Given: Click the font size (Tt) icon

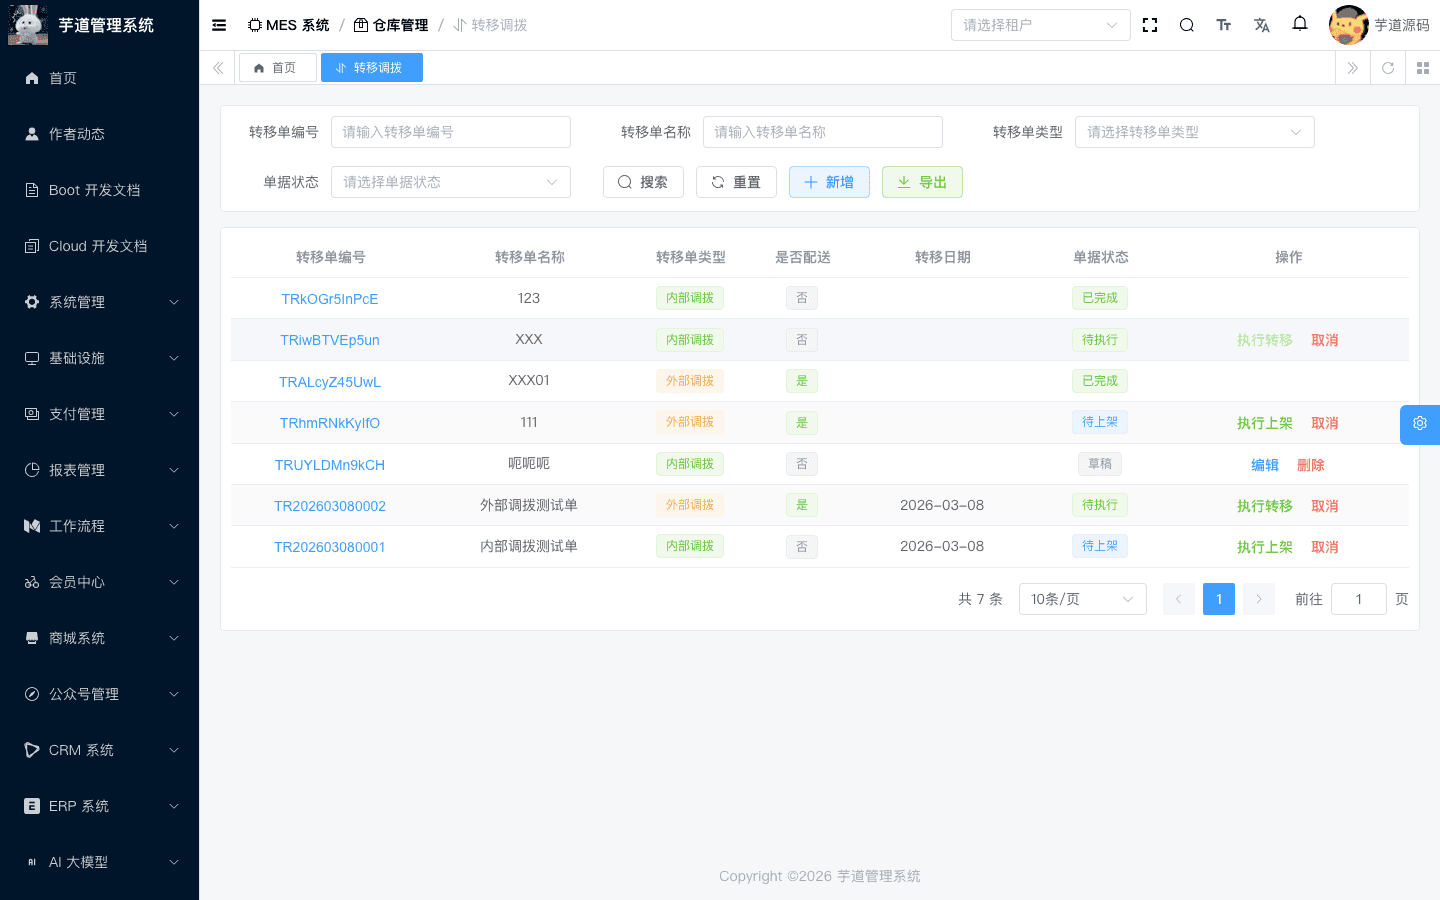Looking at the screenshot, I should [x=1224, y=24].
